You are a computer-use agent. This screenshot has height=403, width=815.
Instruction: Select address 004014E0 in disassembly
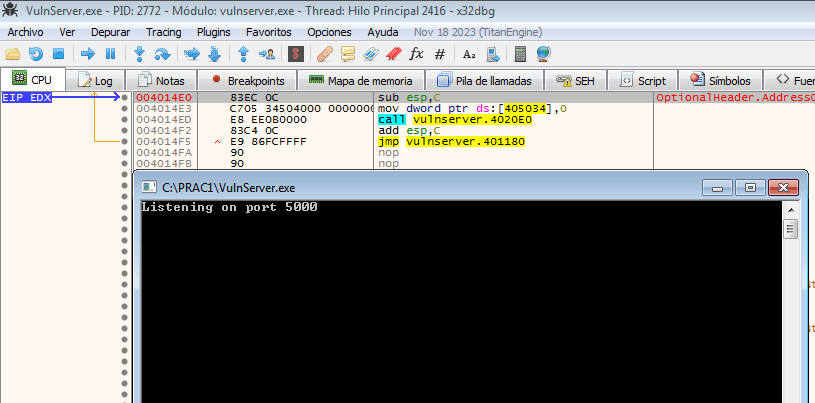click(164, 97)
